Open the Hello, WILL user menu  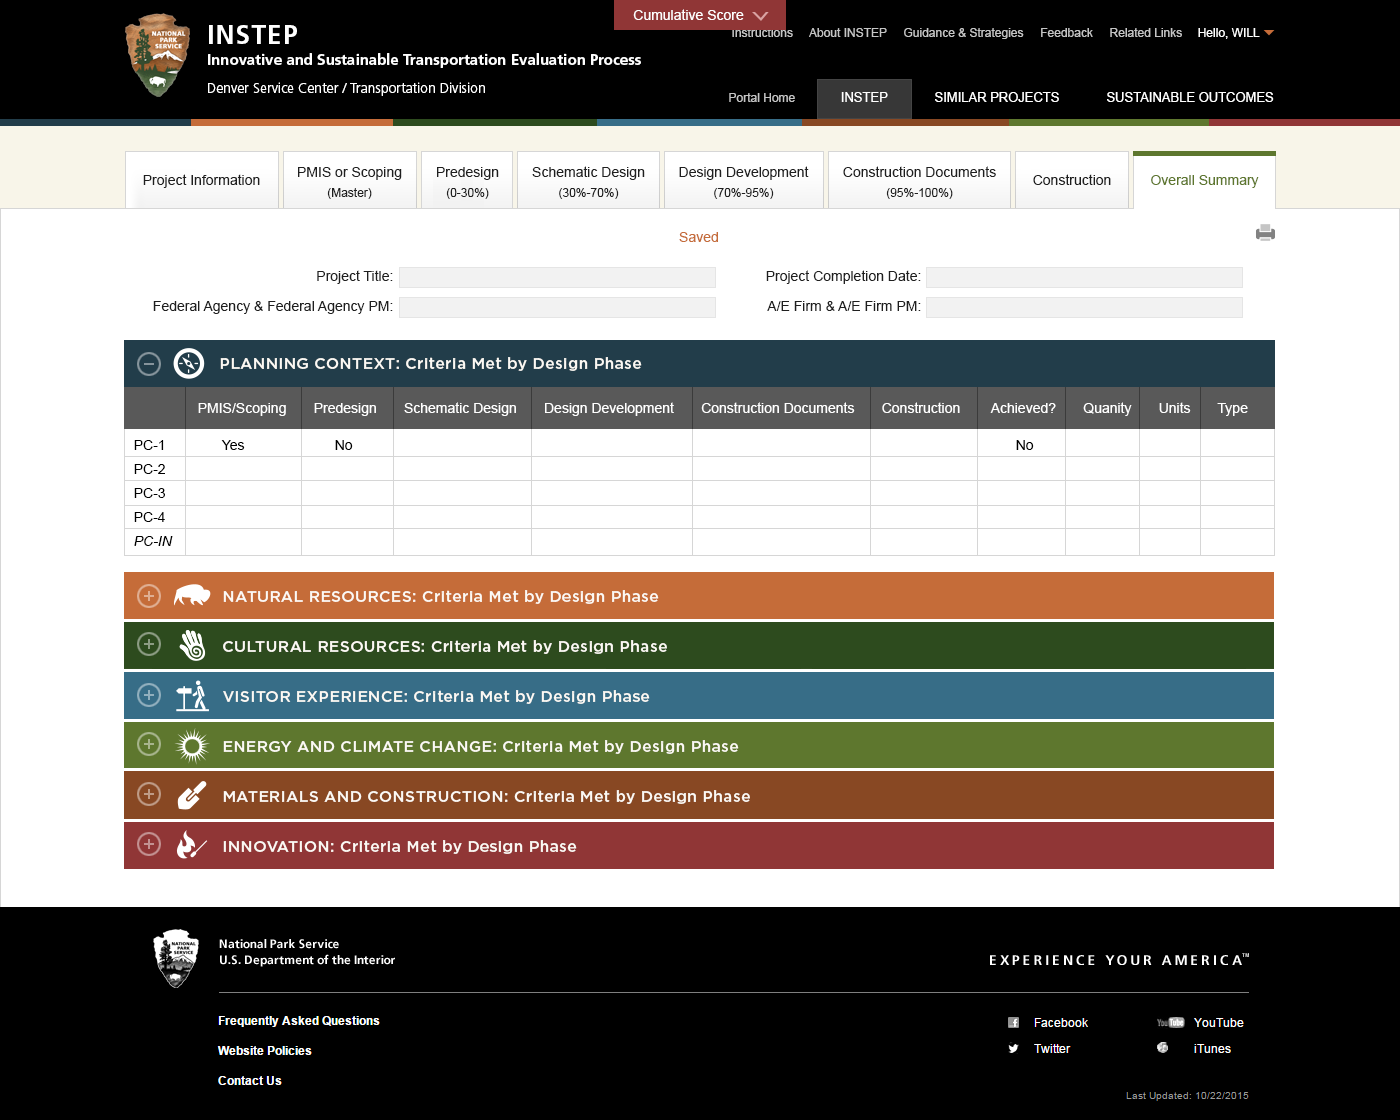[x=1235, y=33]
